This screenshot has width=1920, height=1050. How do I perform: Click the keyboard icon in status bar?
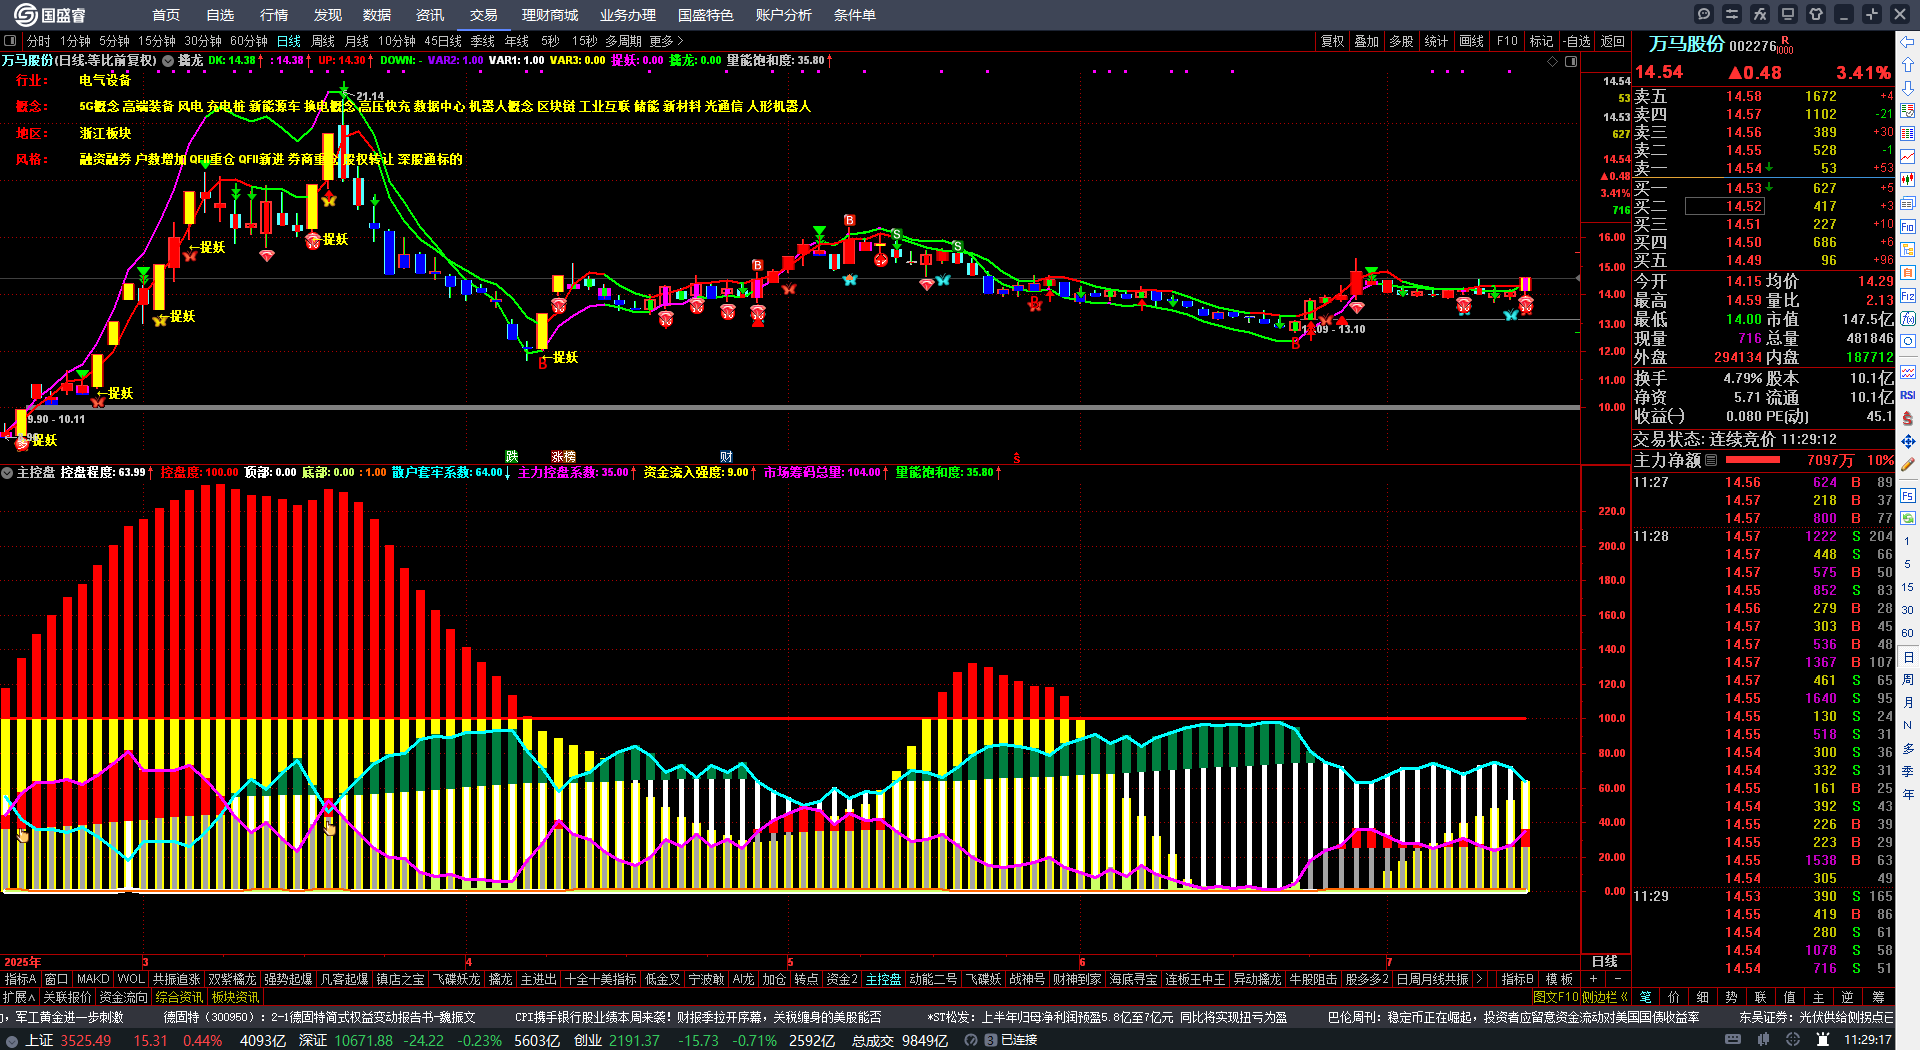tap(1733, 1040)
